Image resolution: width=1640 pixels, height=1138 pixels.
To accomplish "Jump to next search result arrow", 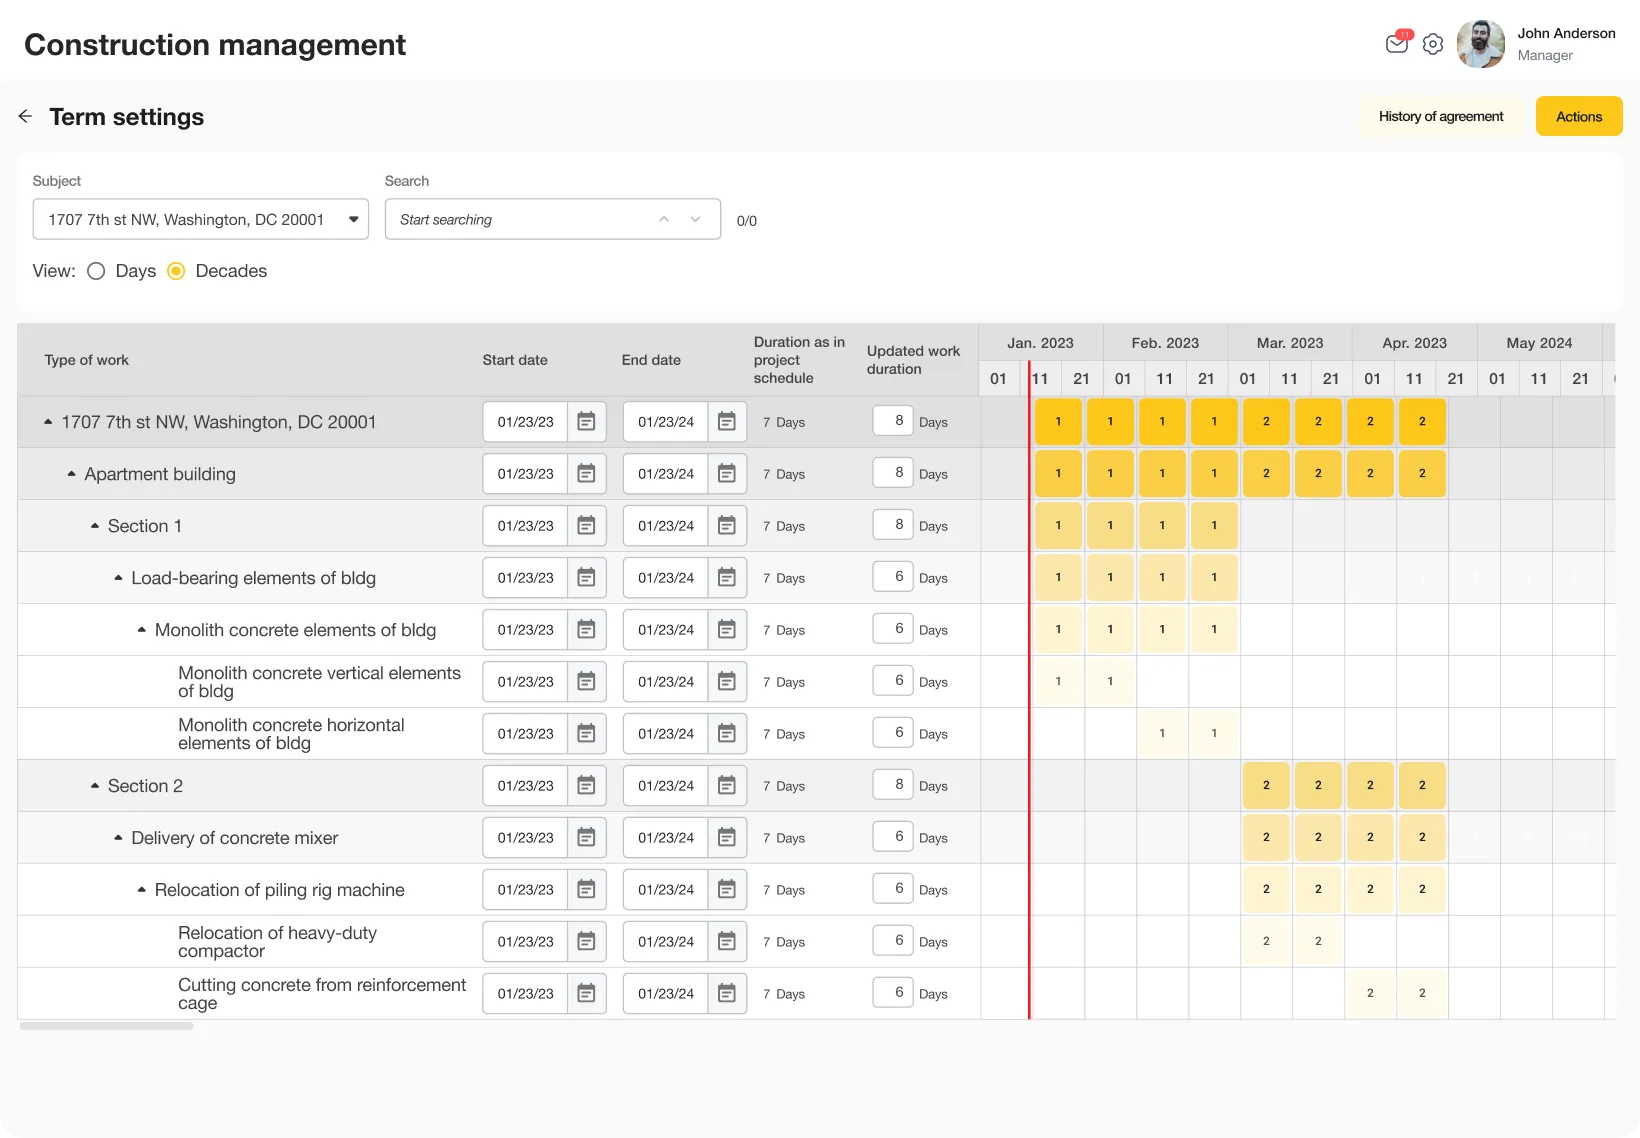I will 695,219.
